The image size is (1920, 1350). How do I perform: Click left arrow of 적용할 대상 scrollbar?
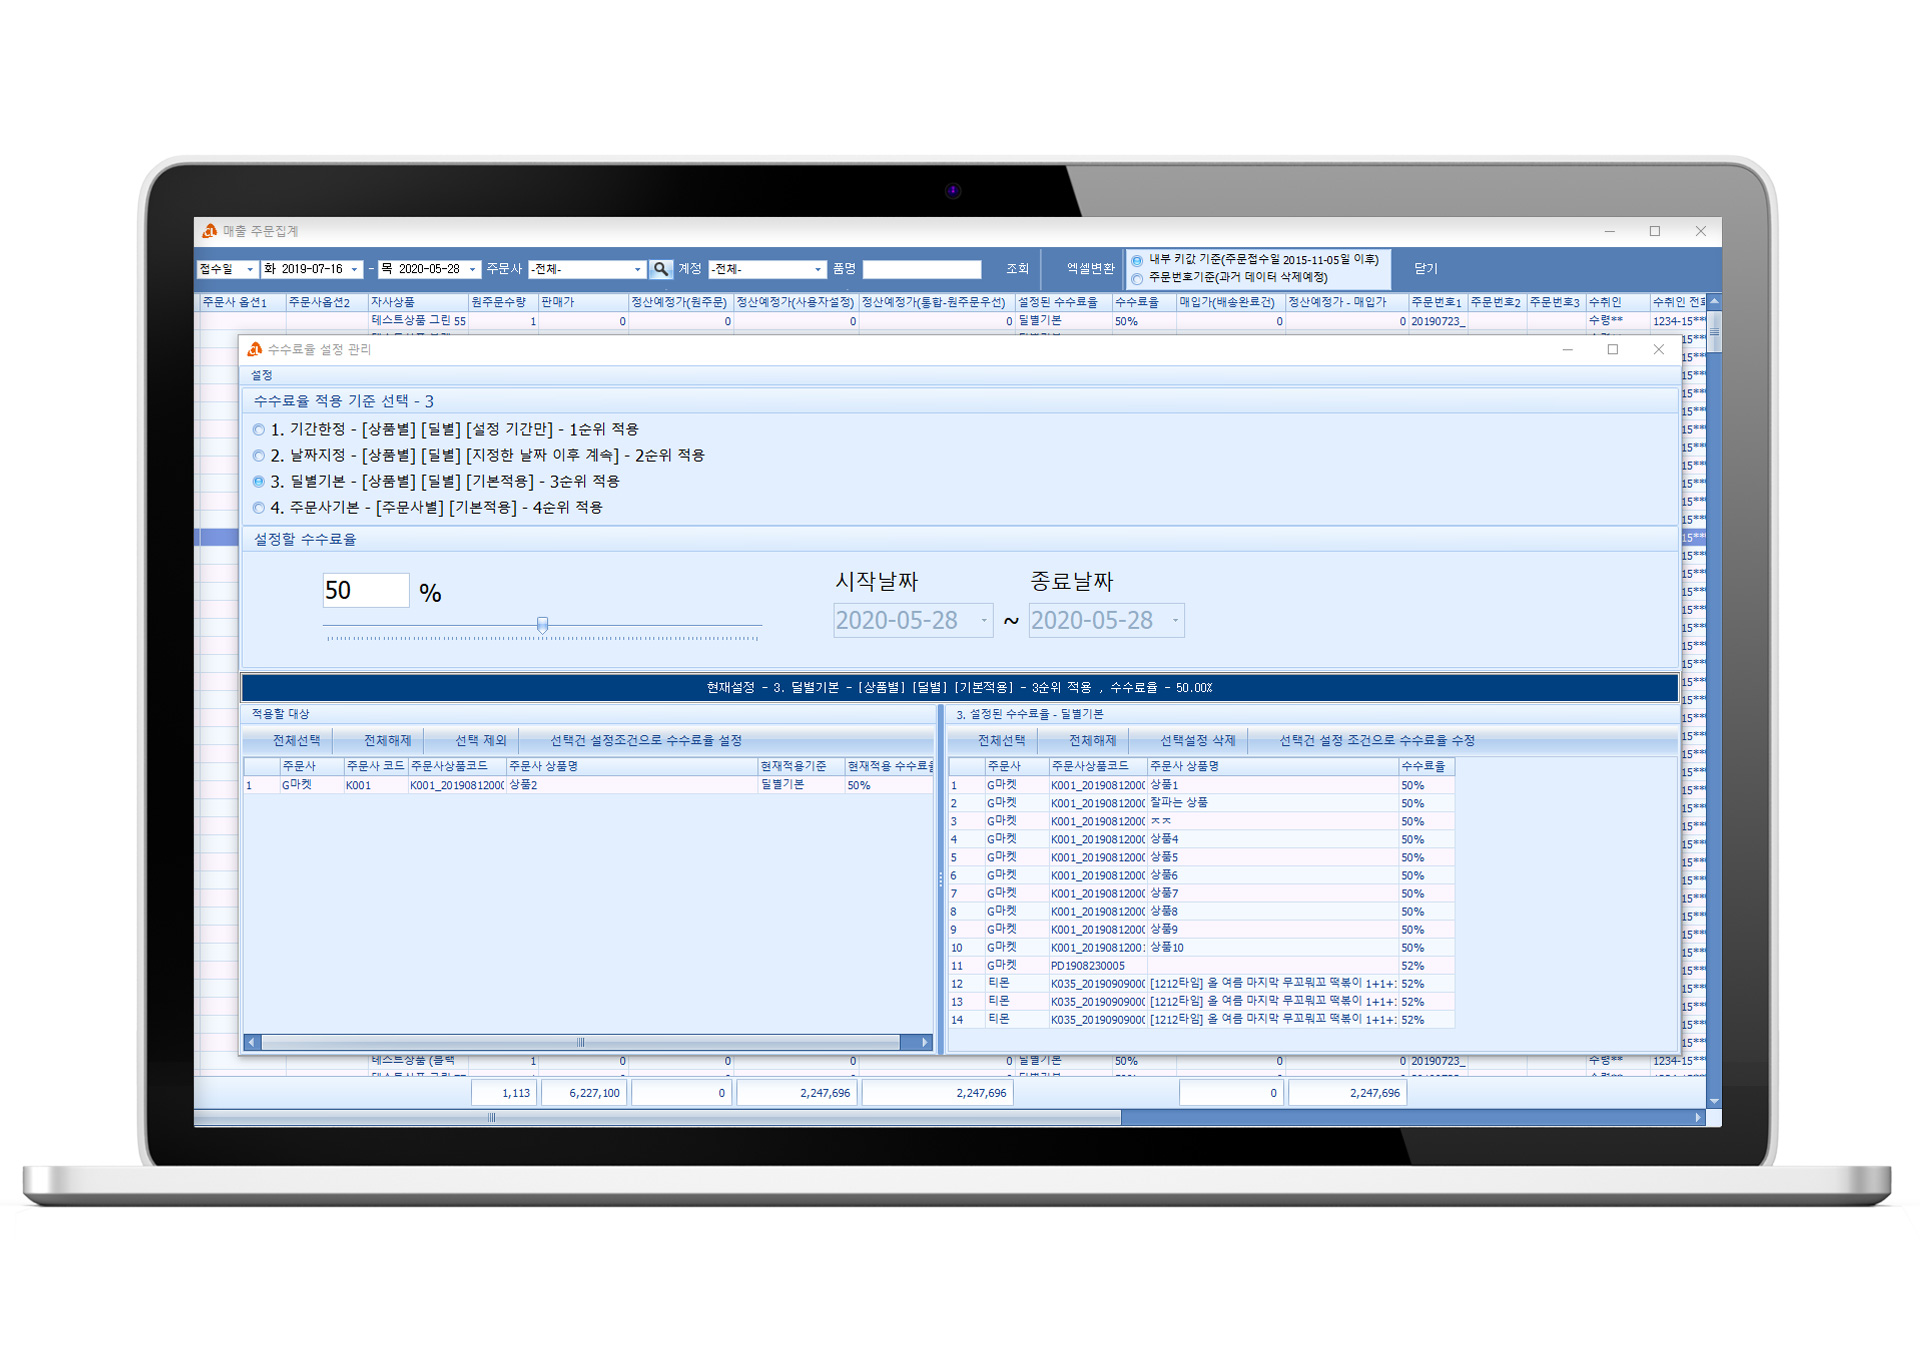point(252,1042)
